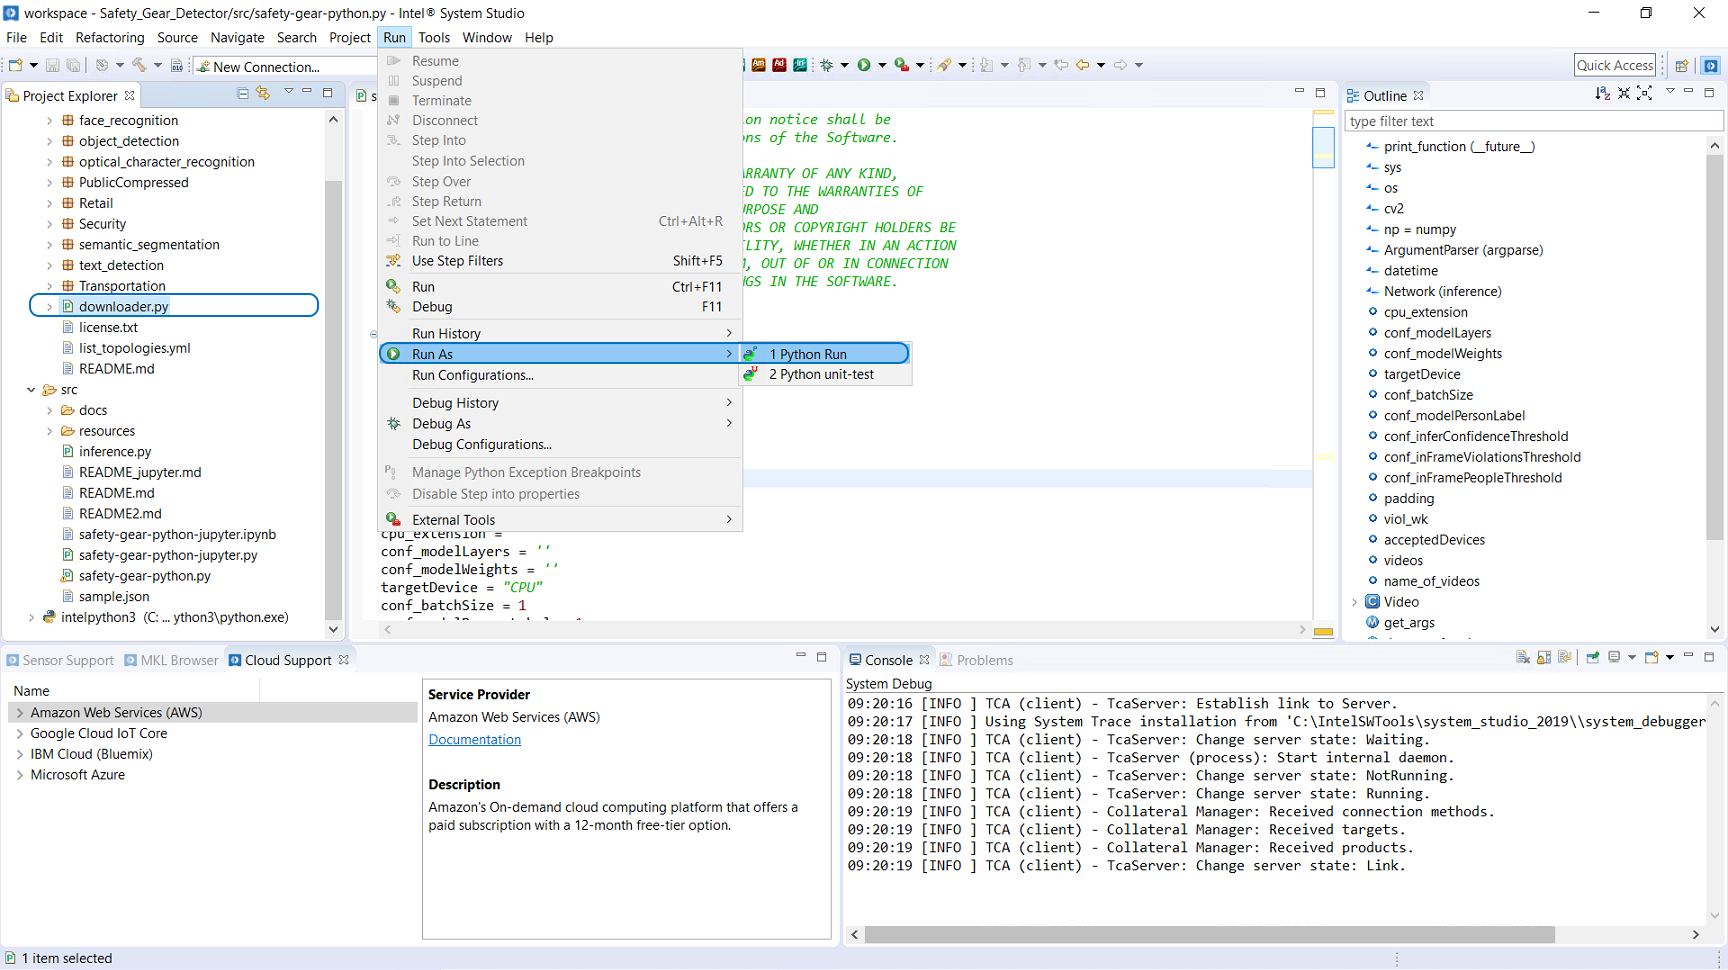Image resolution: width=1728 pixels, height=970 pixels.
Task: Open the Tools menu
Action: 434,37
